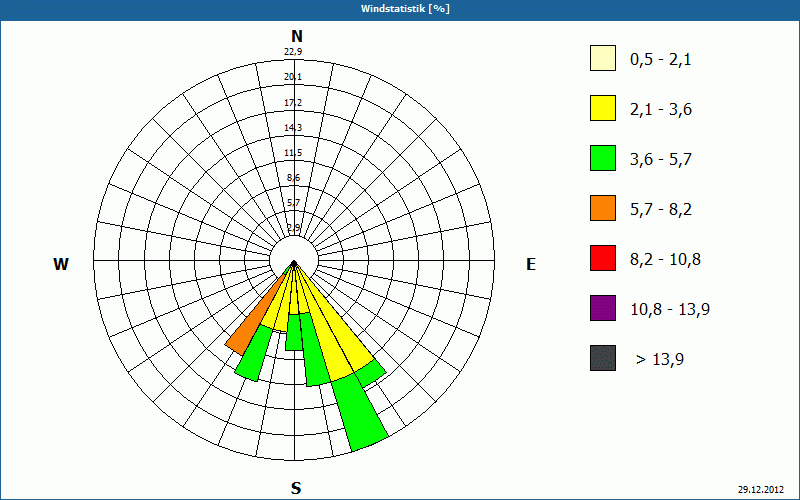Image resolution: width=800 pixels, height=500 pixels.
Task: Click the W compass label
Action: tap(61, 264)
